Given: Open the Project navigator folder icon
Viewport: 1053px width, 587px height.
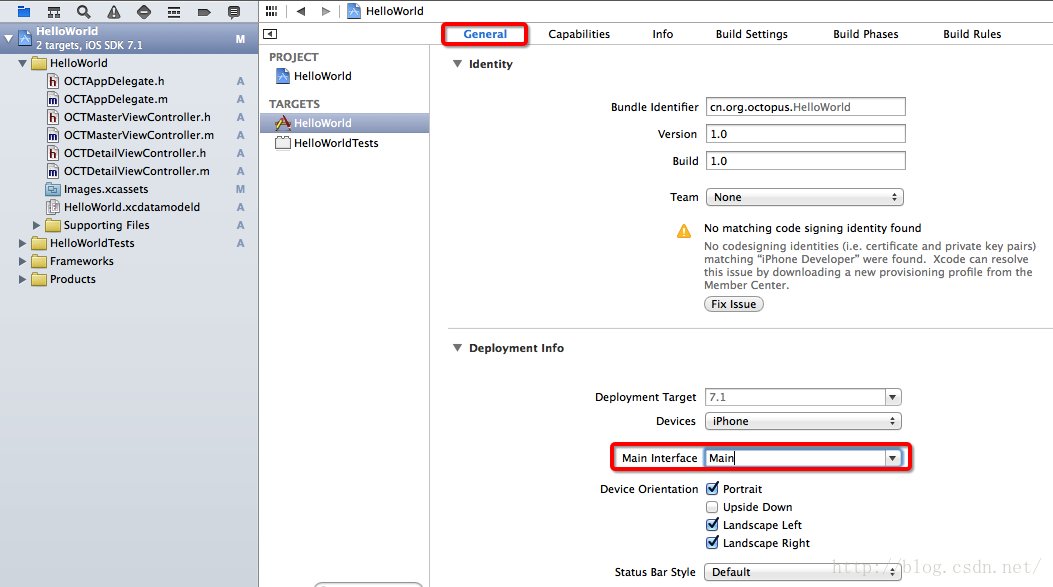Looking at the screenshot, I should tap(24, 11).
